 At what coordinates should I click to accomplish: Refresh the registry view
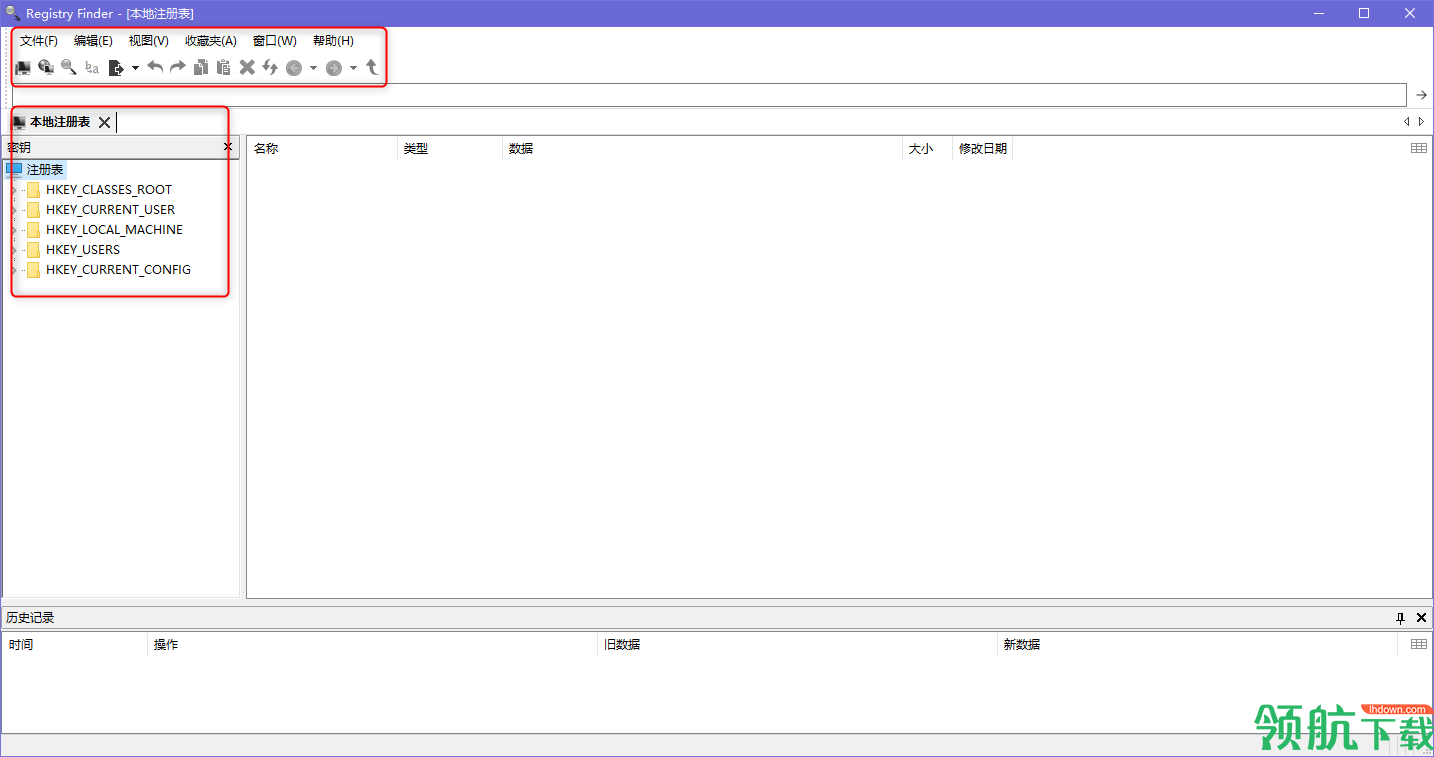[x=270, y=68]
